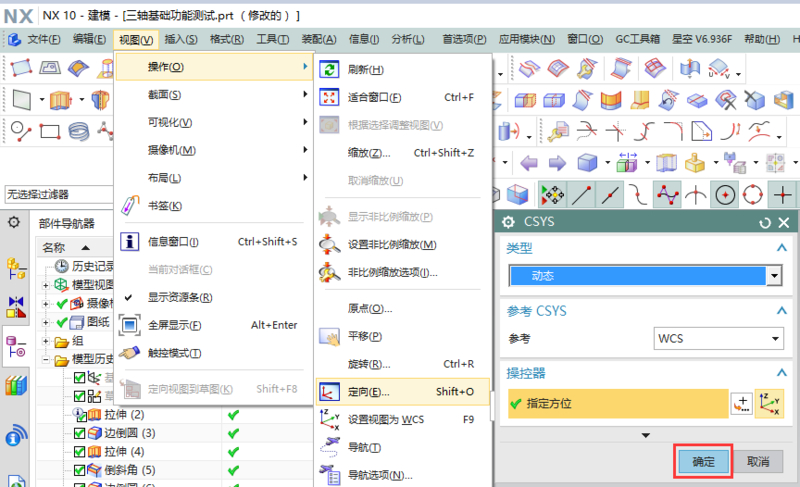Image resolution: width=800 pixels, height=487 pixels.
Task: Open the library books sidebar icon
Action: pos(16,386)
